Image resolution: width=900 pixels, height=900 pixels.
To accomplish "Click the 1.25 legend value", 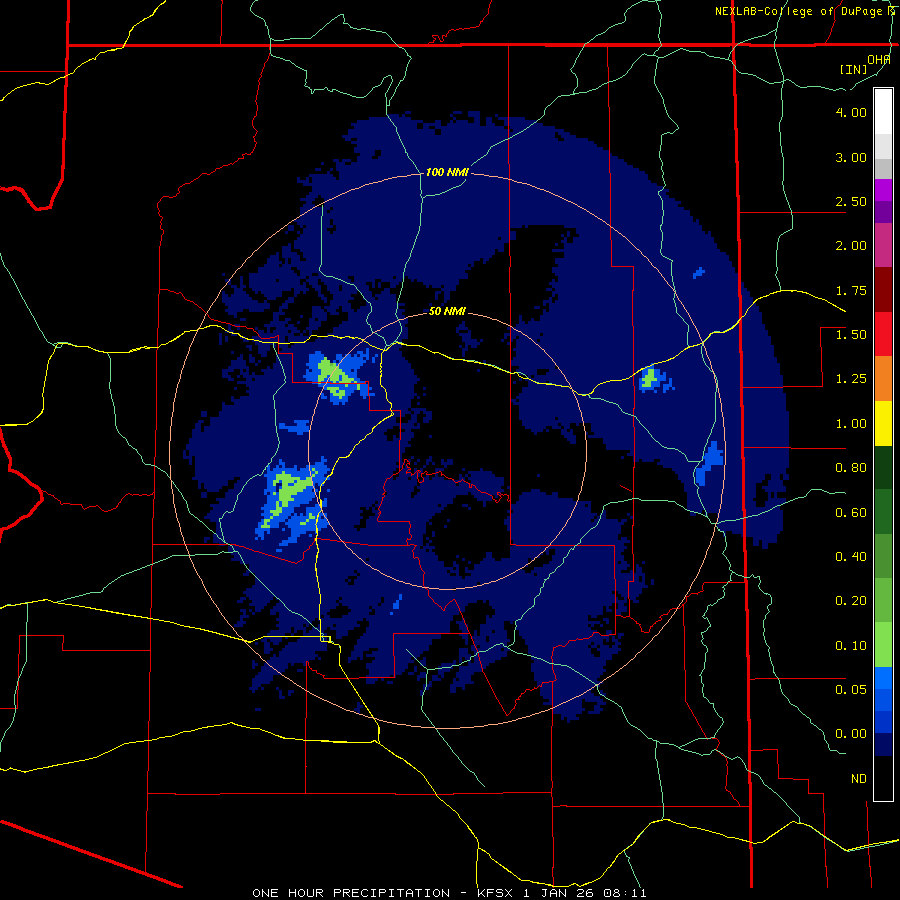I will [x=851, y=379].
